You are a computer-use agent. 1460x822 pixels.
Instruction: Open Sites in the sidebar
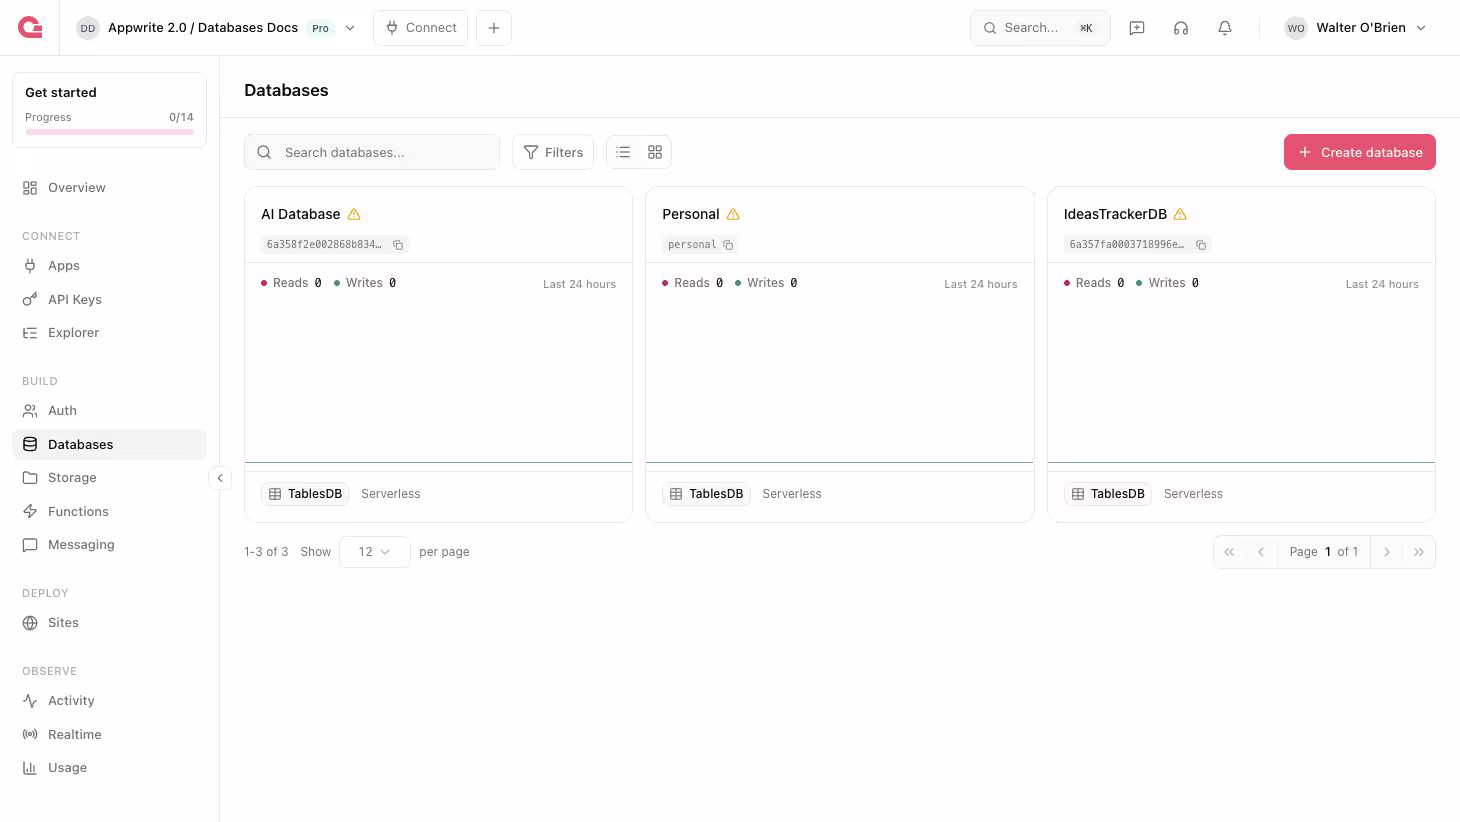(109, 623)
